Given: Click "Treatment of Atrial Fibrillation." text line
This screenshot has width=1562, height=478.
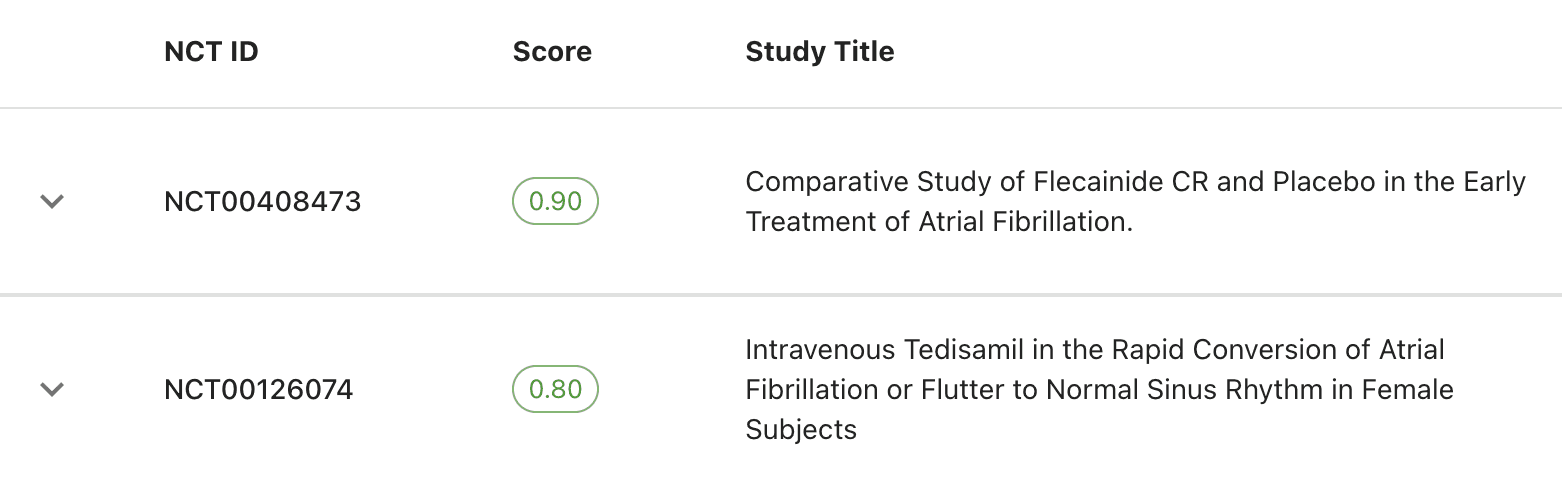Looking at the screenshot, I should [939, 222].
